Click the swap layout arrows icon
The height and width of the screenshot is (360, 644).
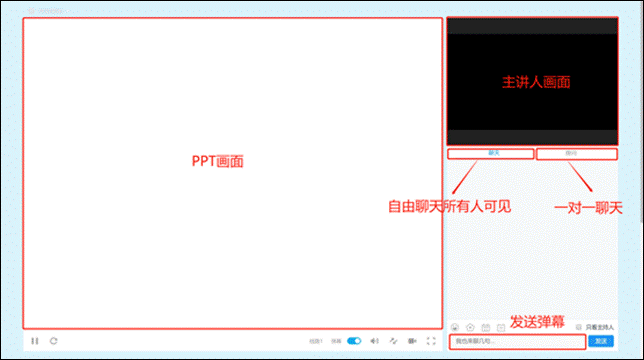tap(393, 341)
